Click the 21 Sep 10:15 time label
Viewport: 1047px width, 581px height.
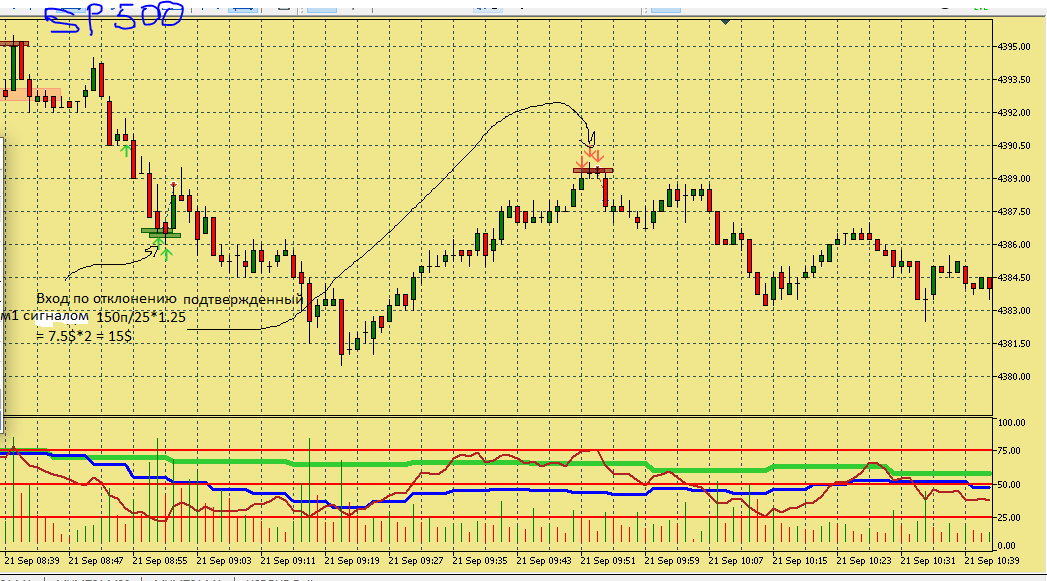click(x=800, y=561)
